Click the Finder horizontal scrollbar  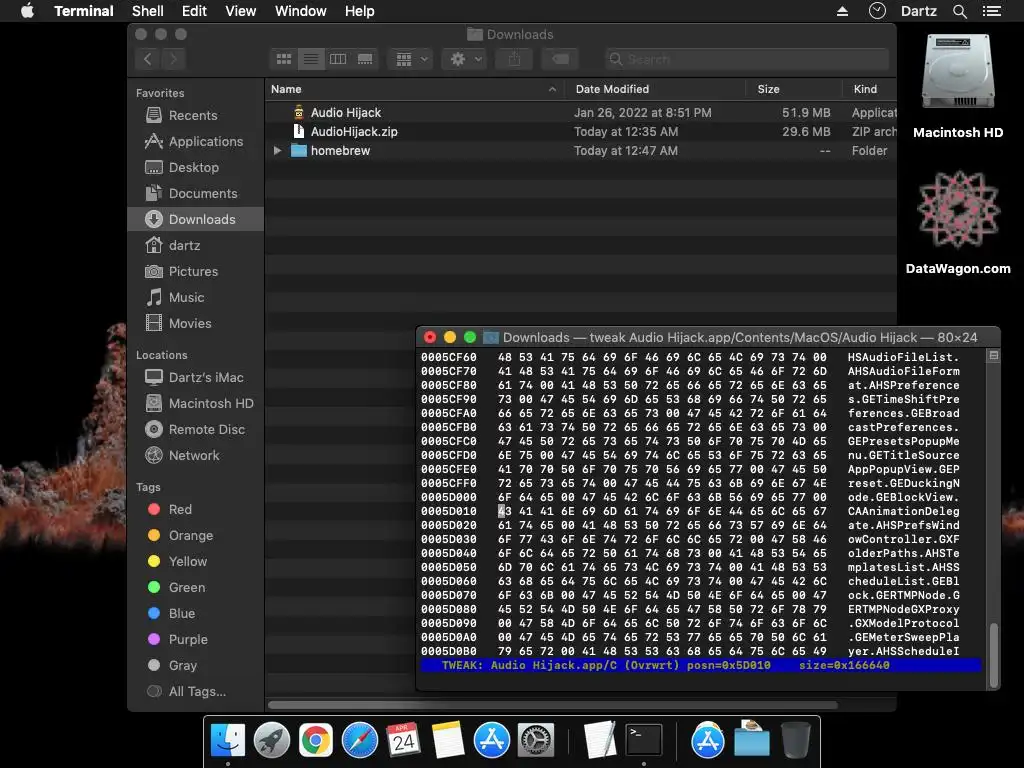552,705
